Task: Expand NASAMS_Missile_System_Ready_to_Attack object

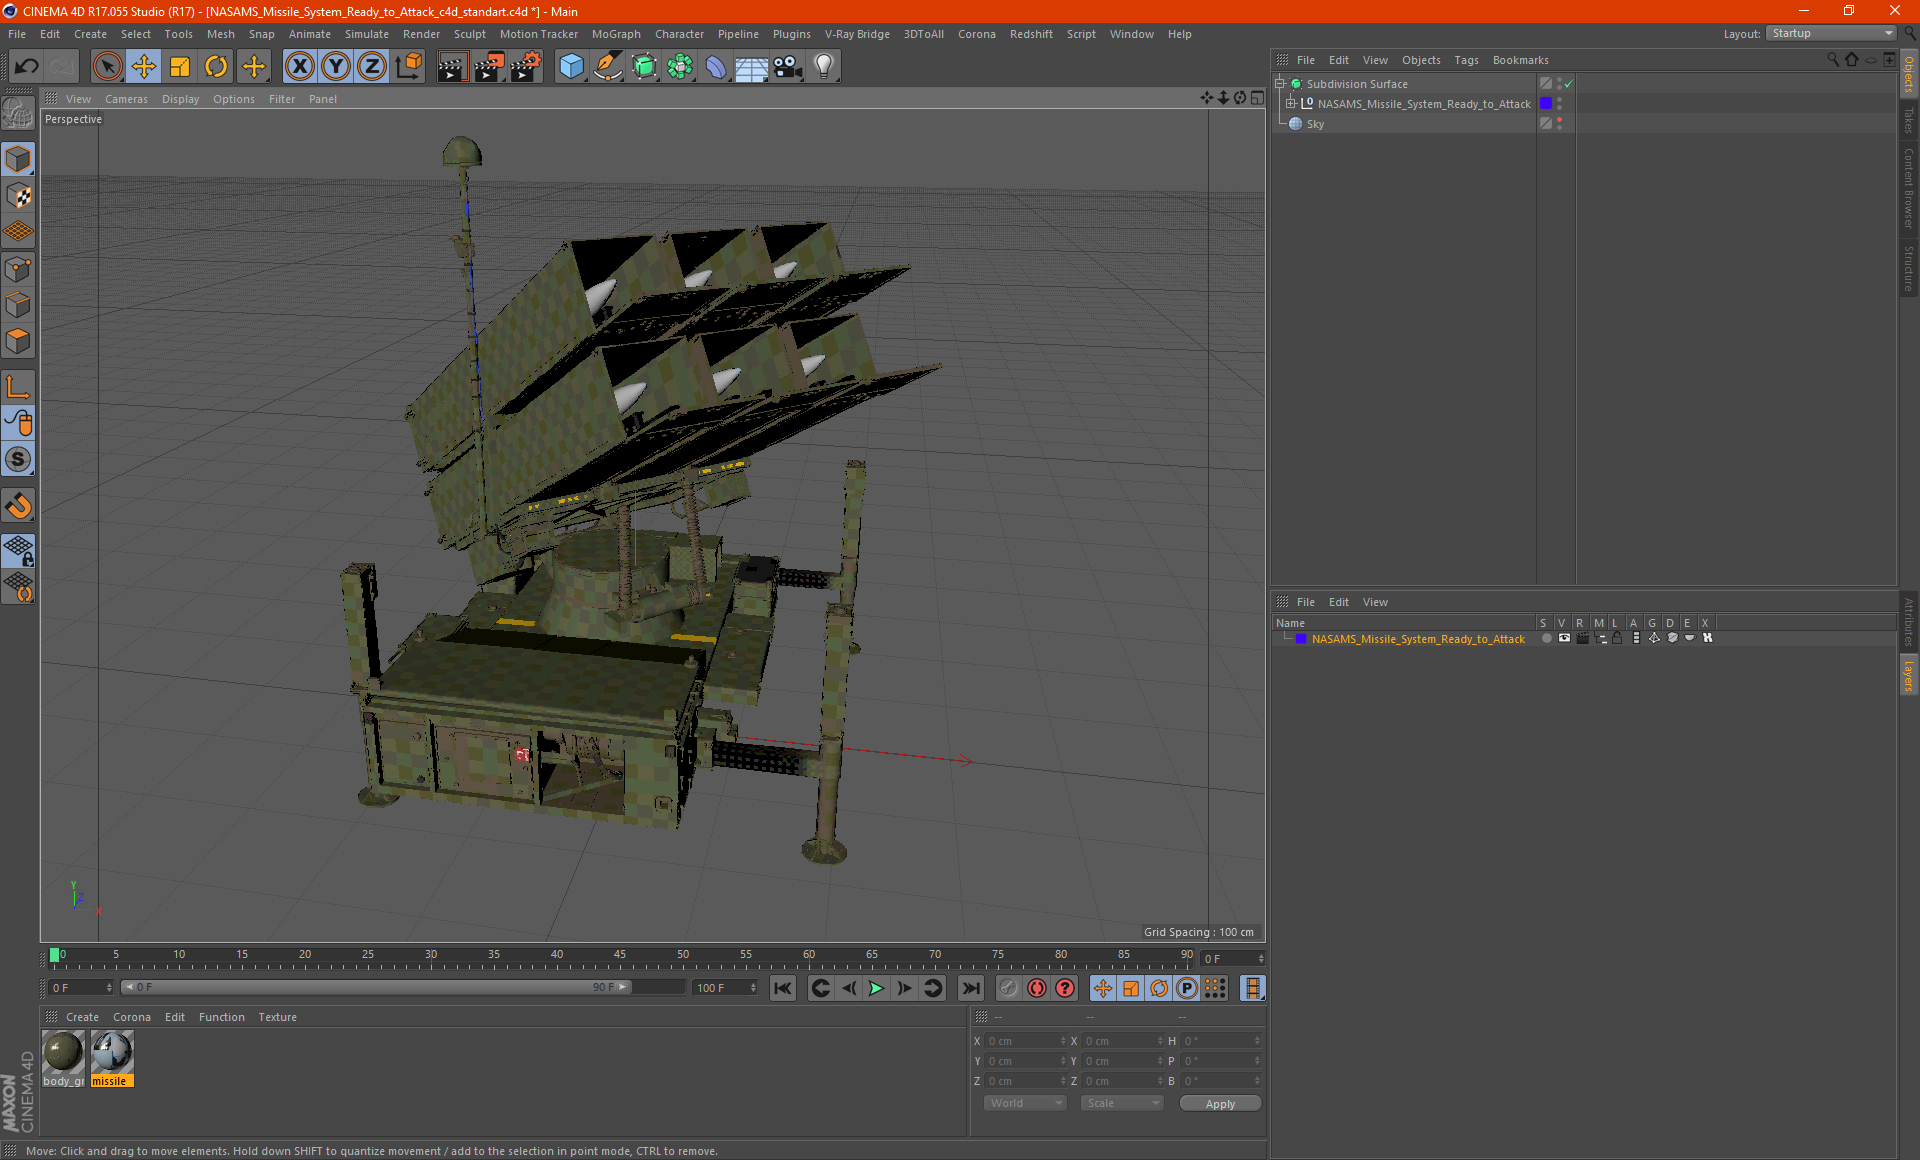Action: [x=1291, y=103]
